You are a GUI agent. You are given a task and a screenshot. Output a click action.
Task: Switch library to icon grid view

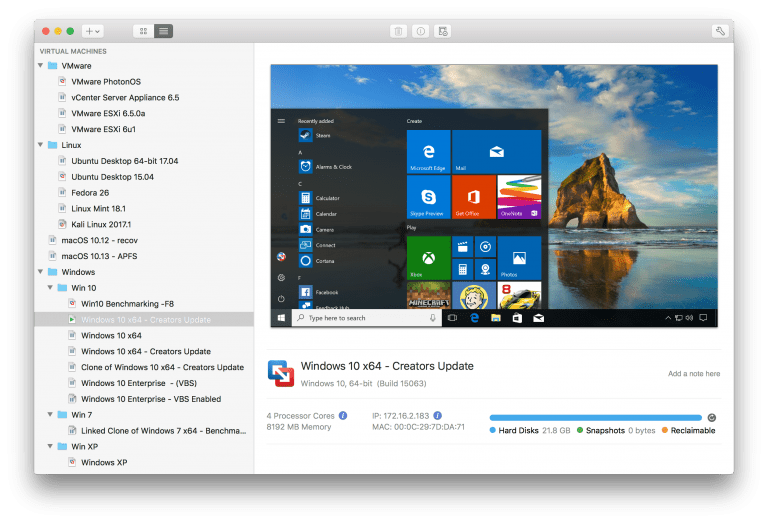click(143, 31)
